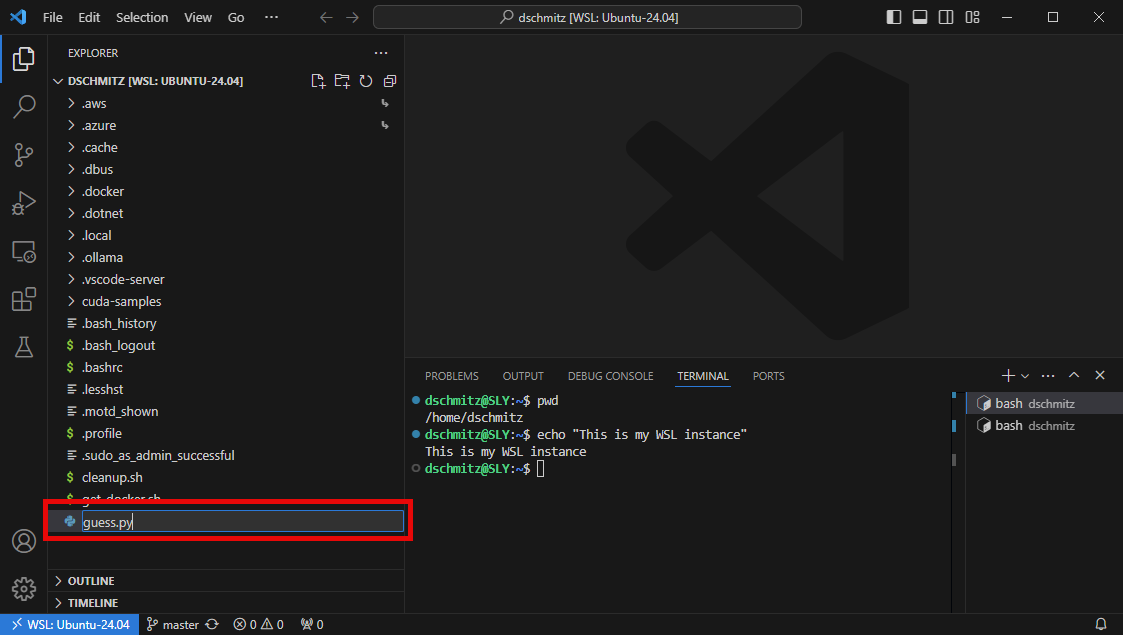The height and width of the screenshot is (635, 1123).
Task: Toggle the primary side bar visibility
Action: (x=893, y=17)
